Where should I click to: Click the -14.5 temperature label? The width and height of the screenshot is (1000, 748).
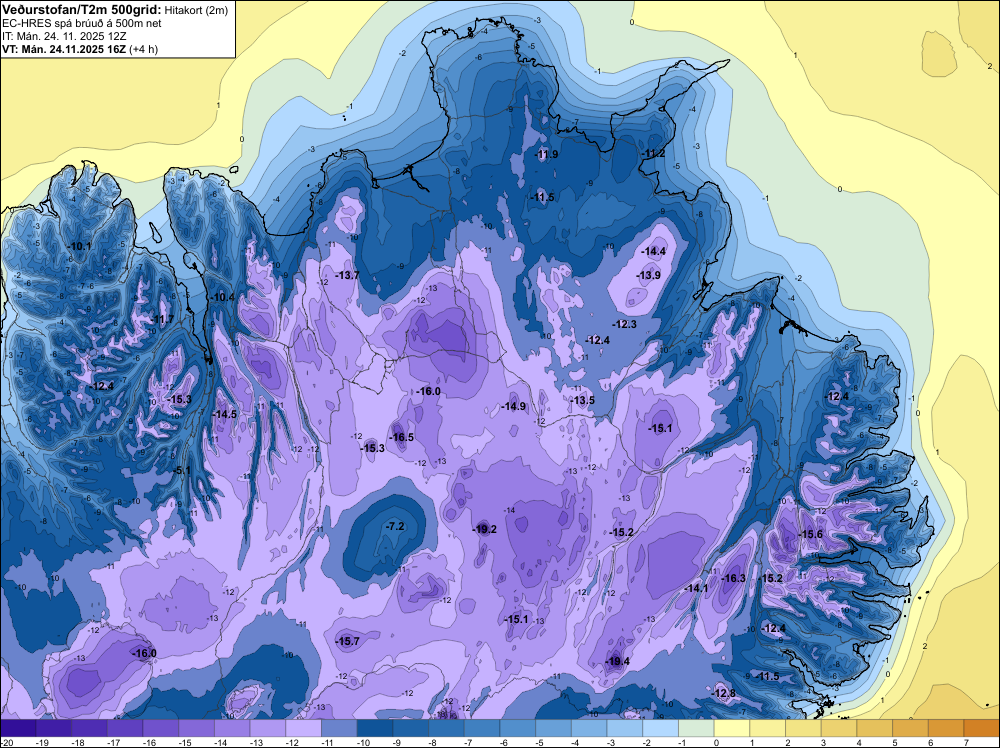pos(224,414)
